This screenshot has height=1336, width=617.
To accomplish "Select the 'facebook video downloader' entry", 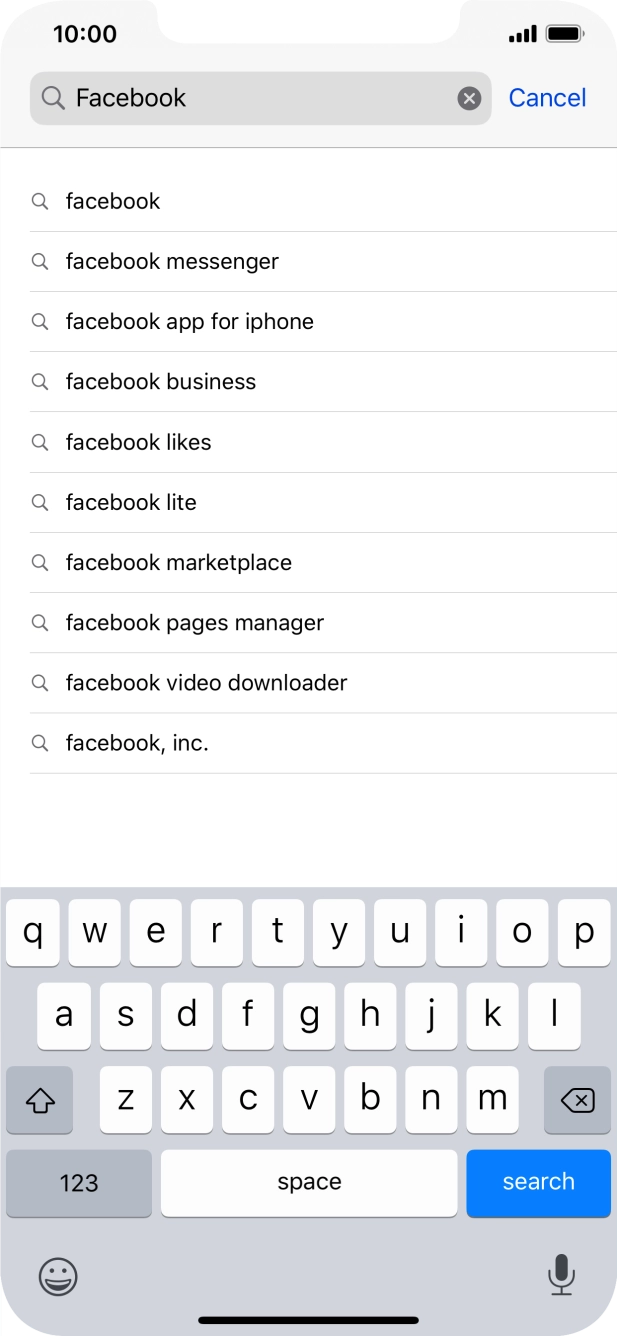I will (x=205, y=682).
